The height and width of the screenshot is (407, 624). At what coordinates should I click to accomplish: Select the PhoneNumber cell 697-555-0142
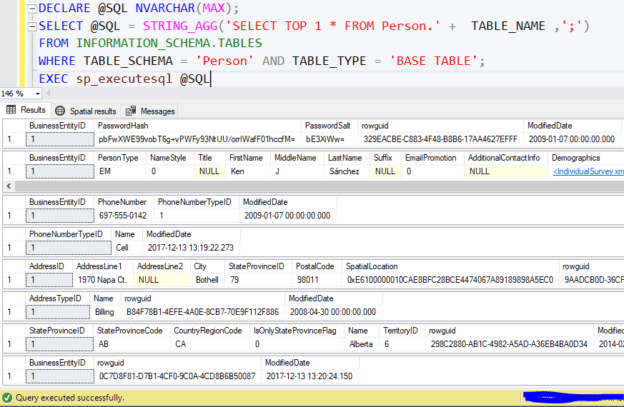click(x=123, y=216)
